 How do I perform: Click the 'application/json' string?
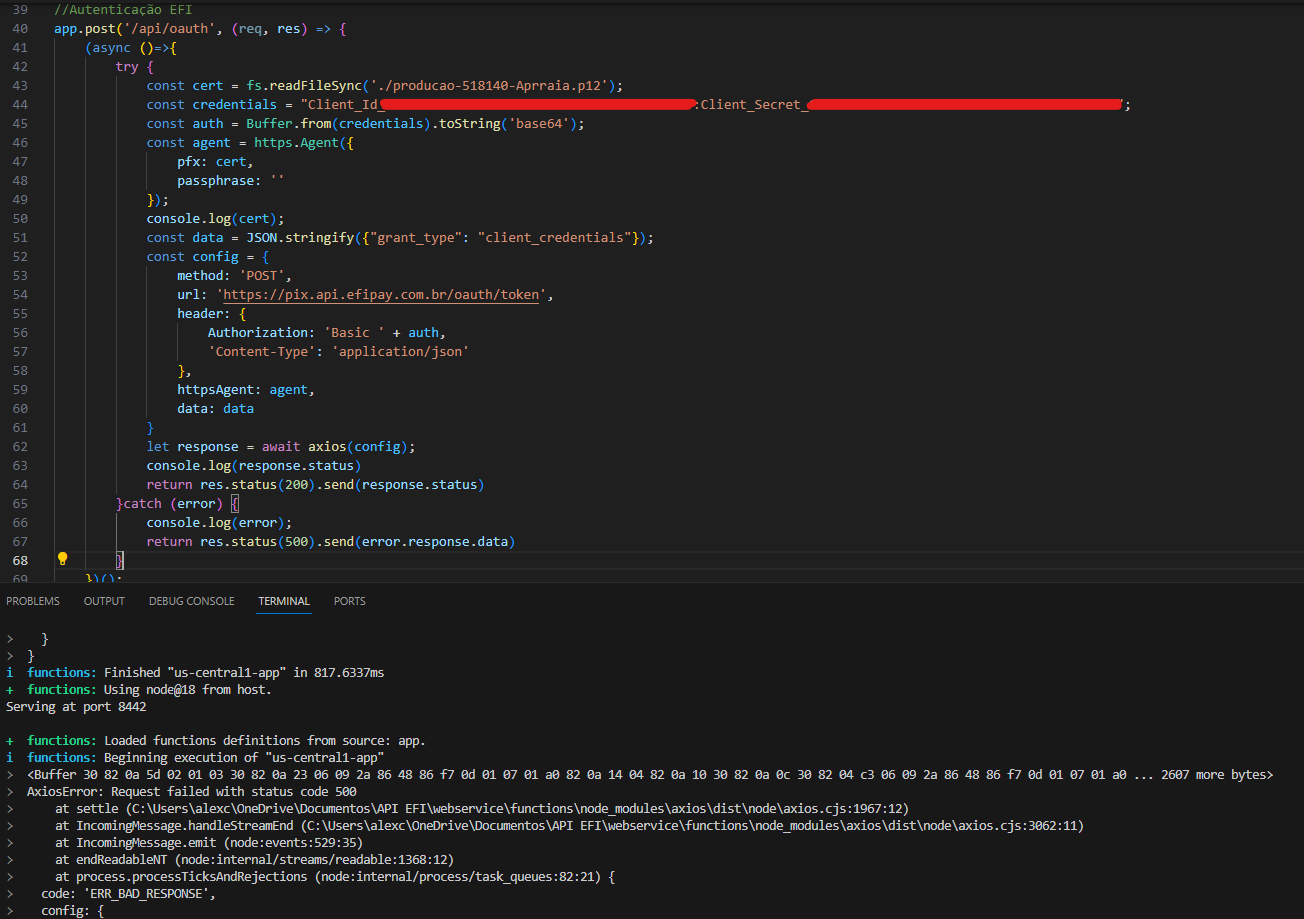400,352
